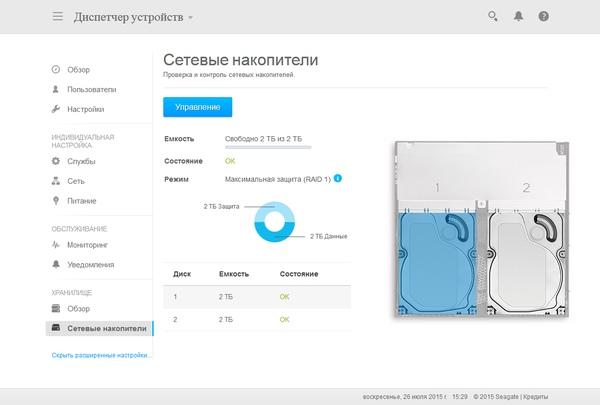Click the Диспетчер устройств title
The image size is (600, 405).
coord(129,17)
